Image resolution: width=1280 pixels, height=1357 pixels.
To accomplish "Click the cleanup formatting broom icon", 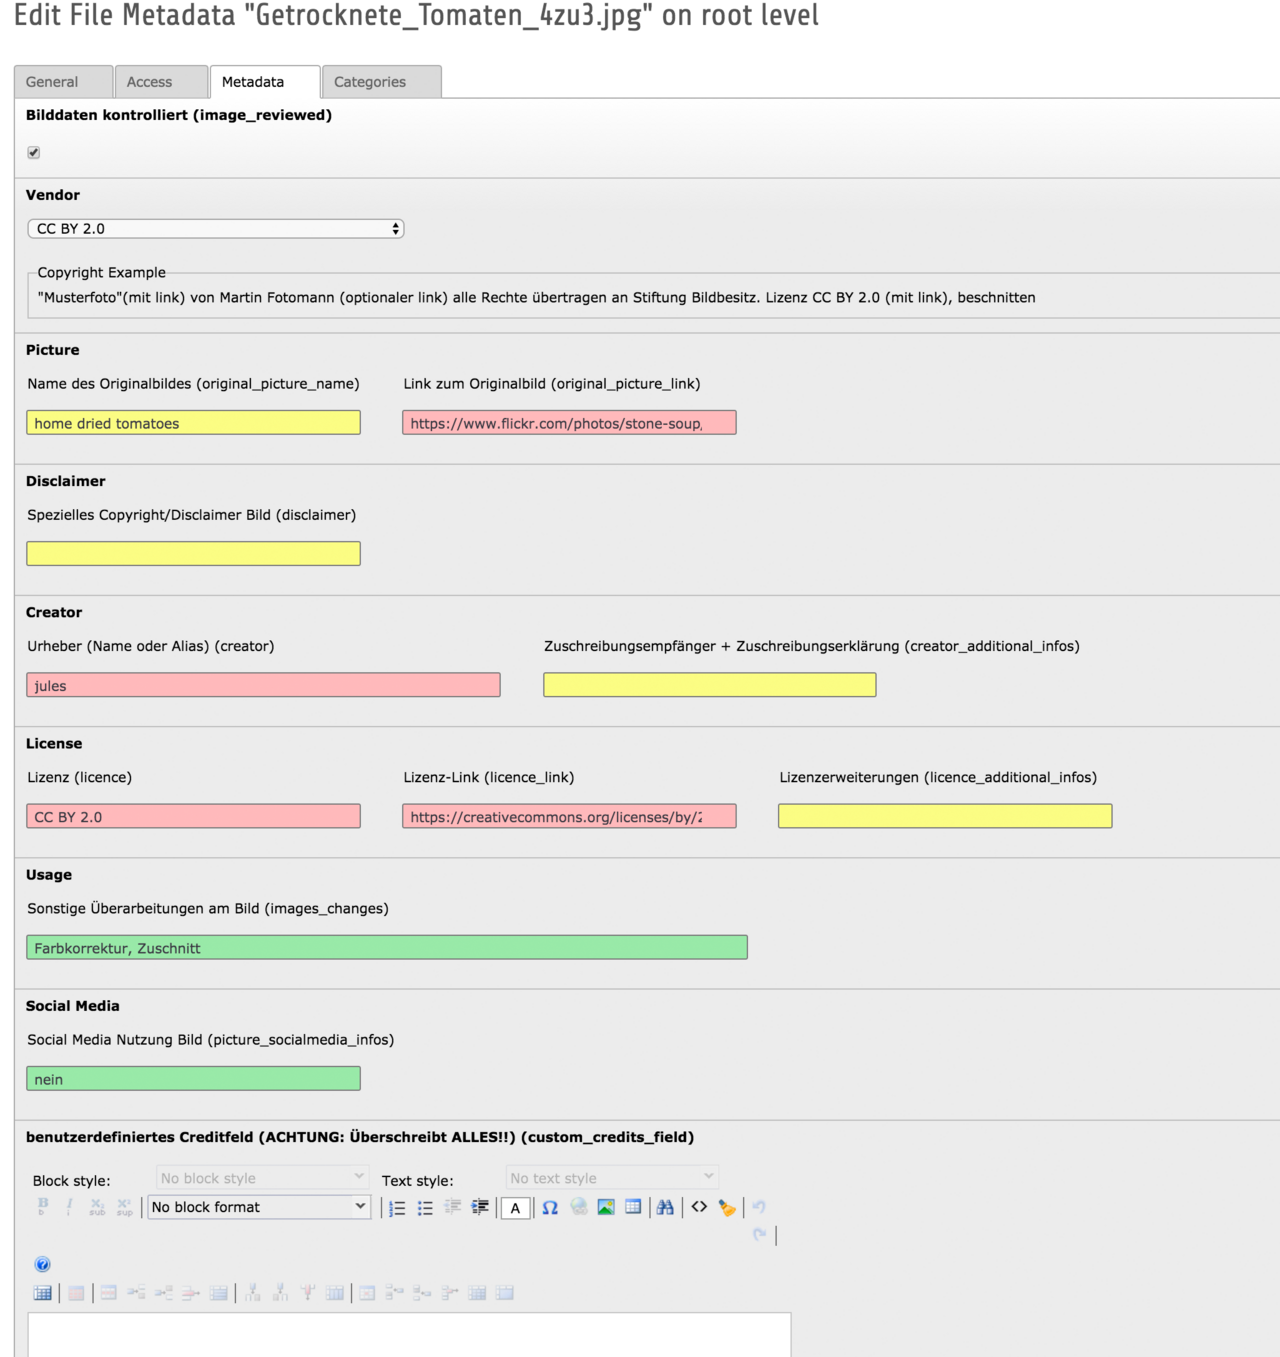I will coord(727,1207).
